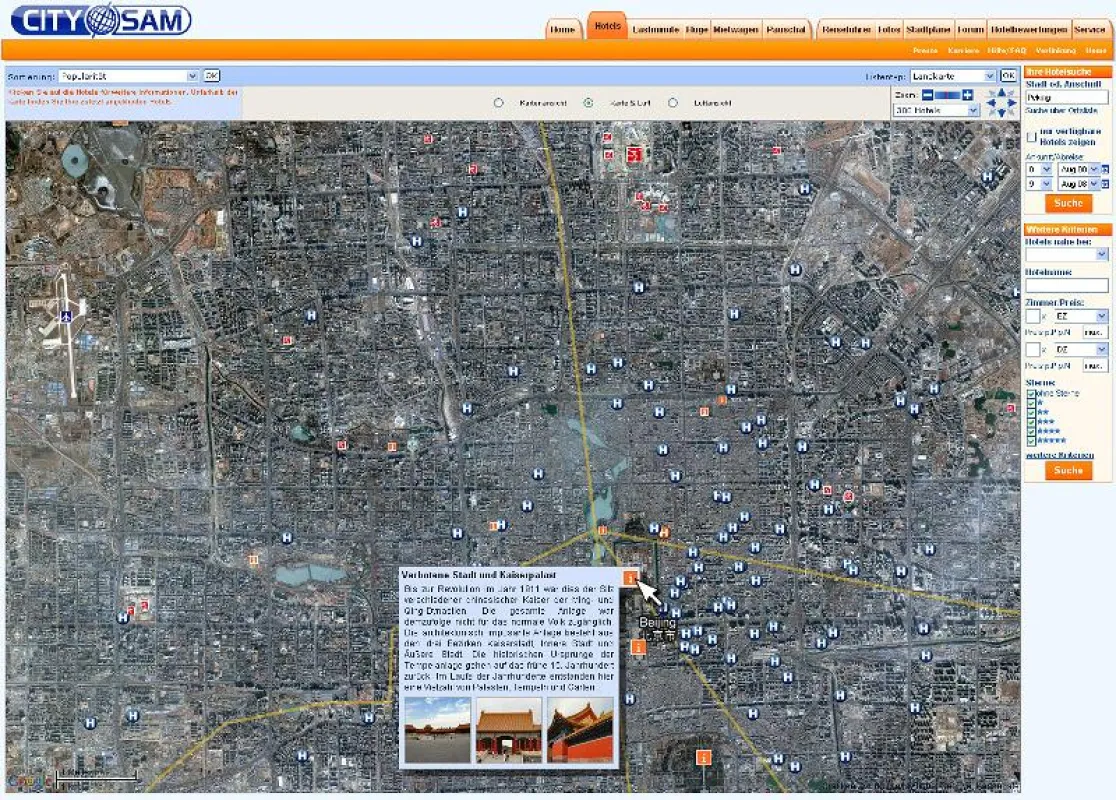This screenshot has height=800, width=1116.
Task: Open the 300 Hotels count dropdown
Action: tap(936, 110)
